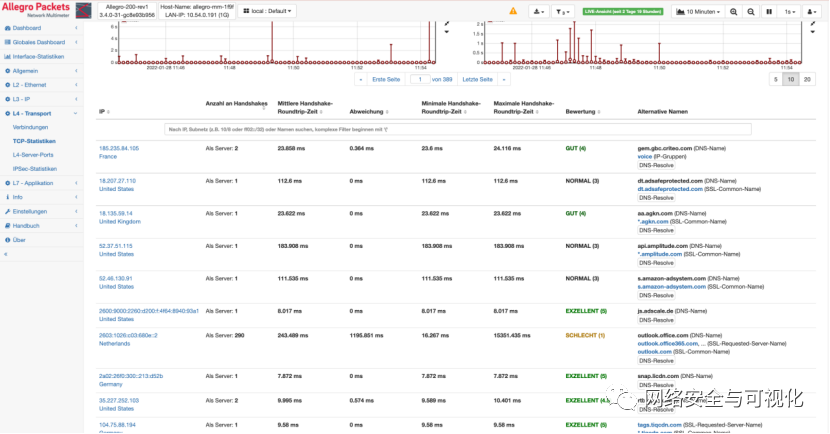This screenshot has width=830, height=434.
Task: Expand the L3 - IP sidebar section
Action: click(x=21, y=99)
